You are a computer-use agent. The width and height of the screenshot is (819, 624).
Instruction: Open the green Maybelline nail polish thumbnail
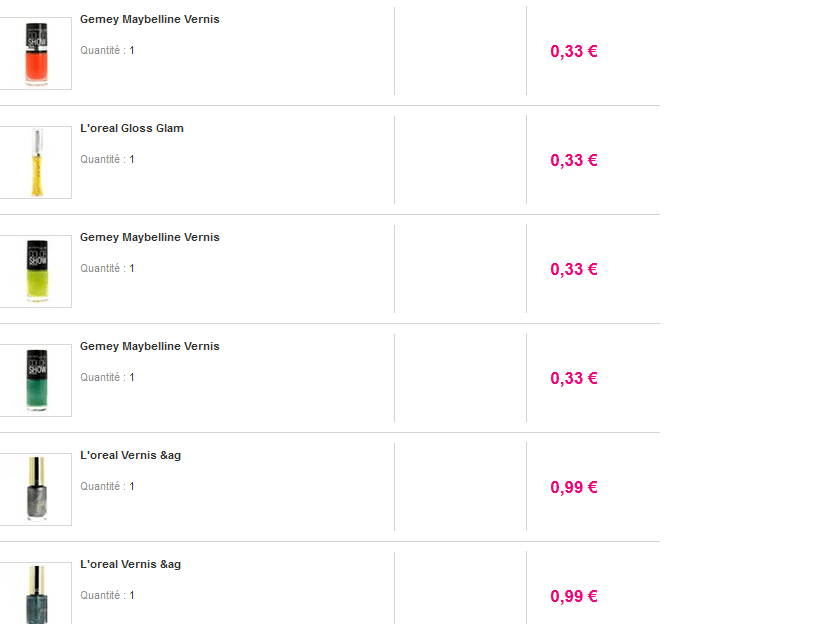pos(36,380)
